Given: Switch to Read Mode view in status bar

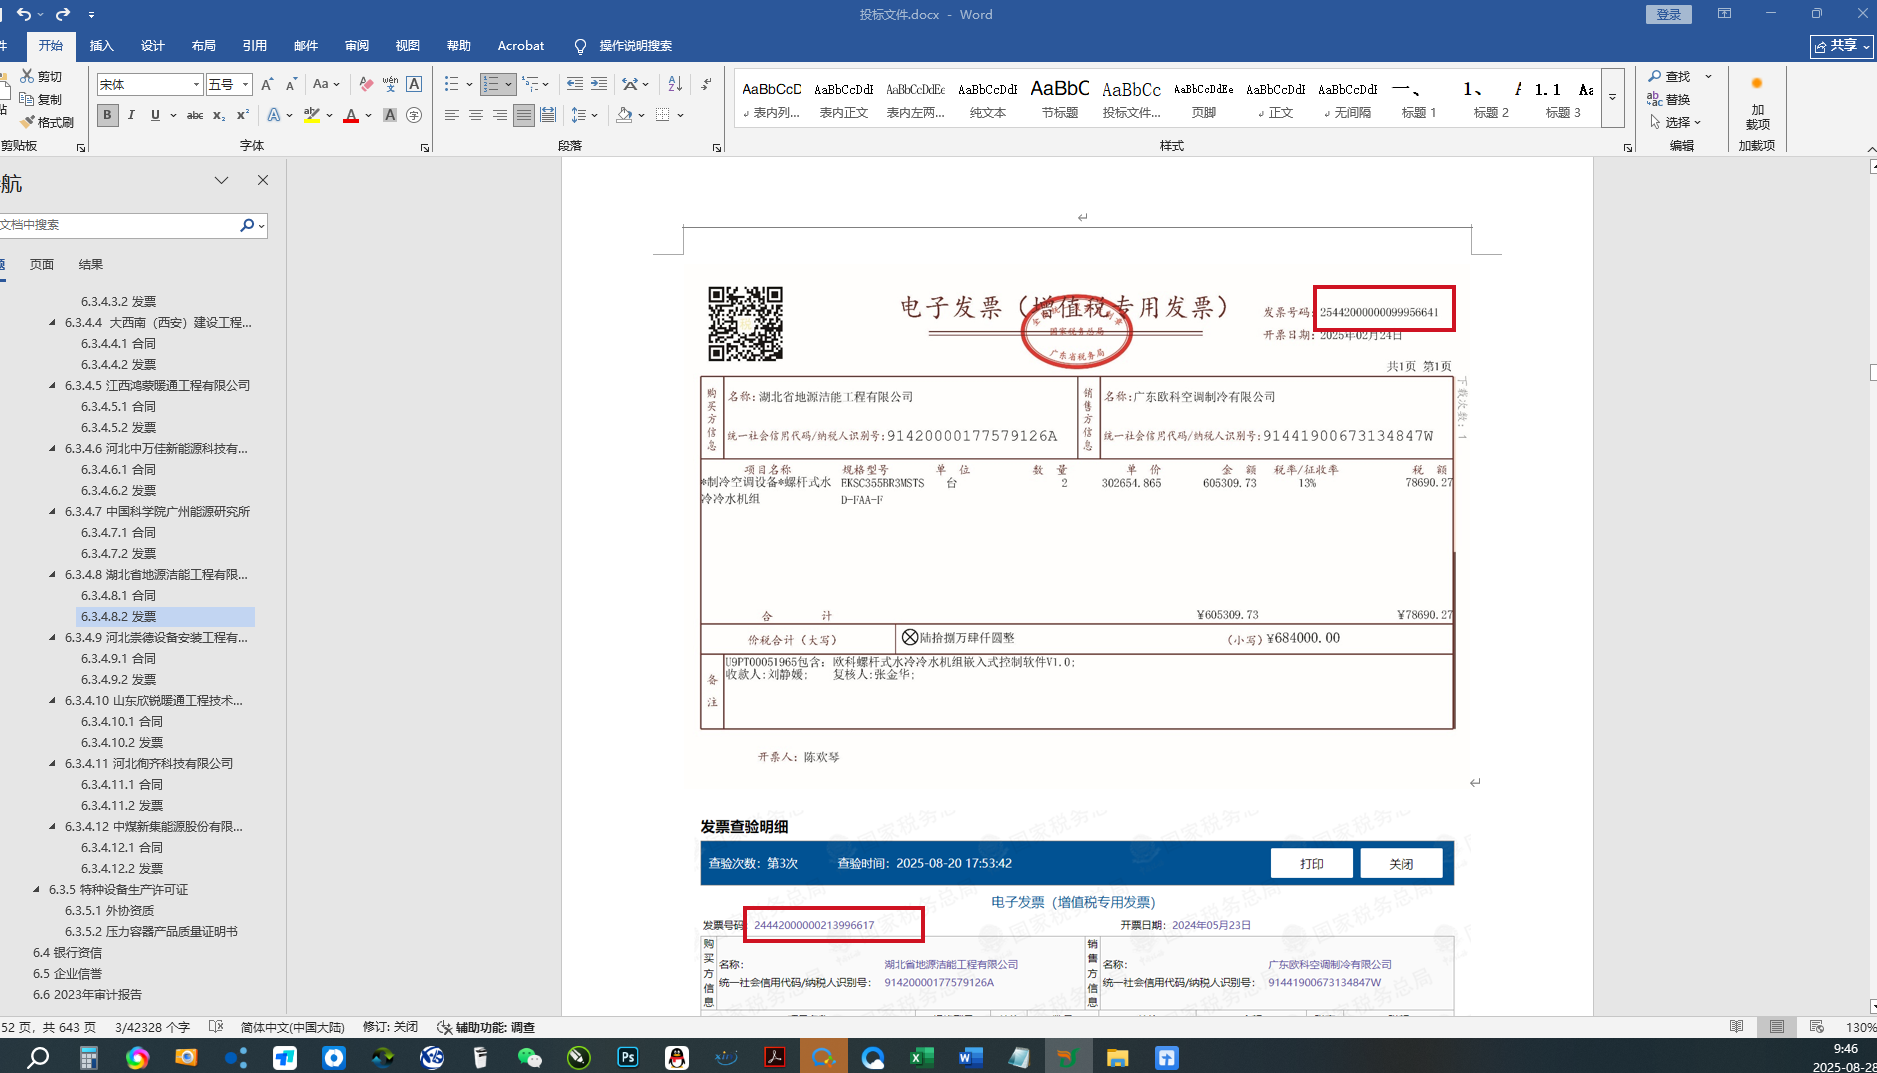Looking at the screenshot, I should coord(1736,1027).
